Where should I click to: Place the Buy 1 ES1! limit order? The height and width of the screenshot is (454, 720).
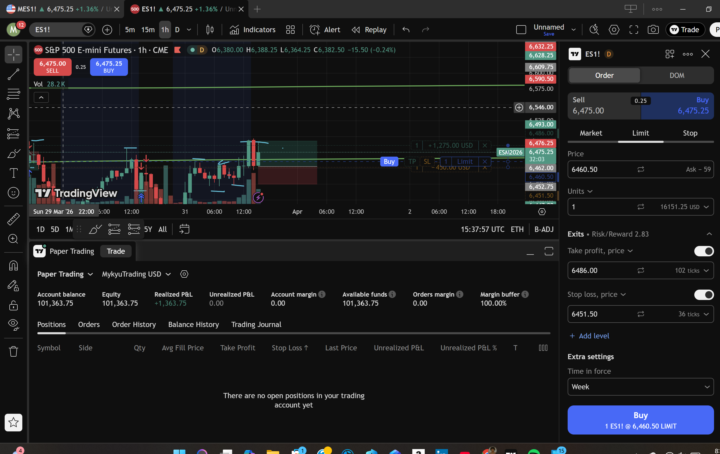pyautogui.click(x=641, y=420)
